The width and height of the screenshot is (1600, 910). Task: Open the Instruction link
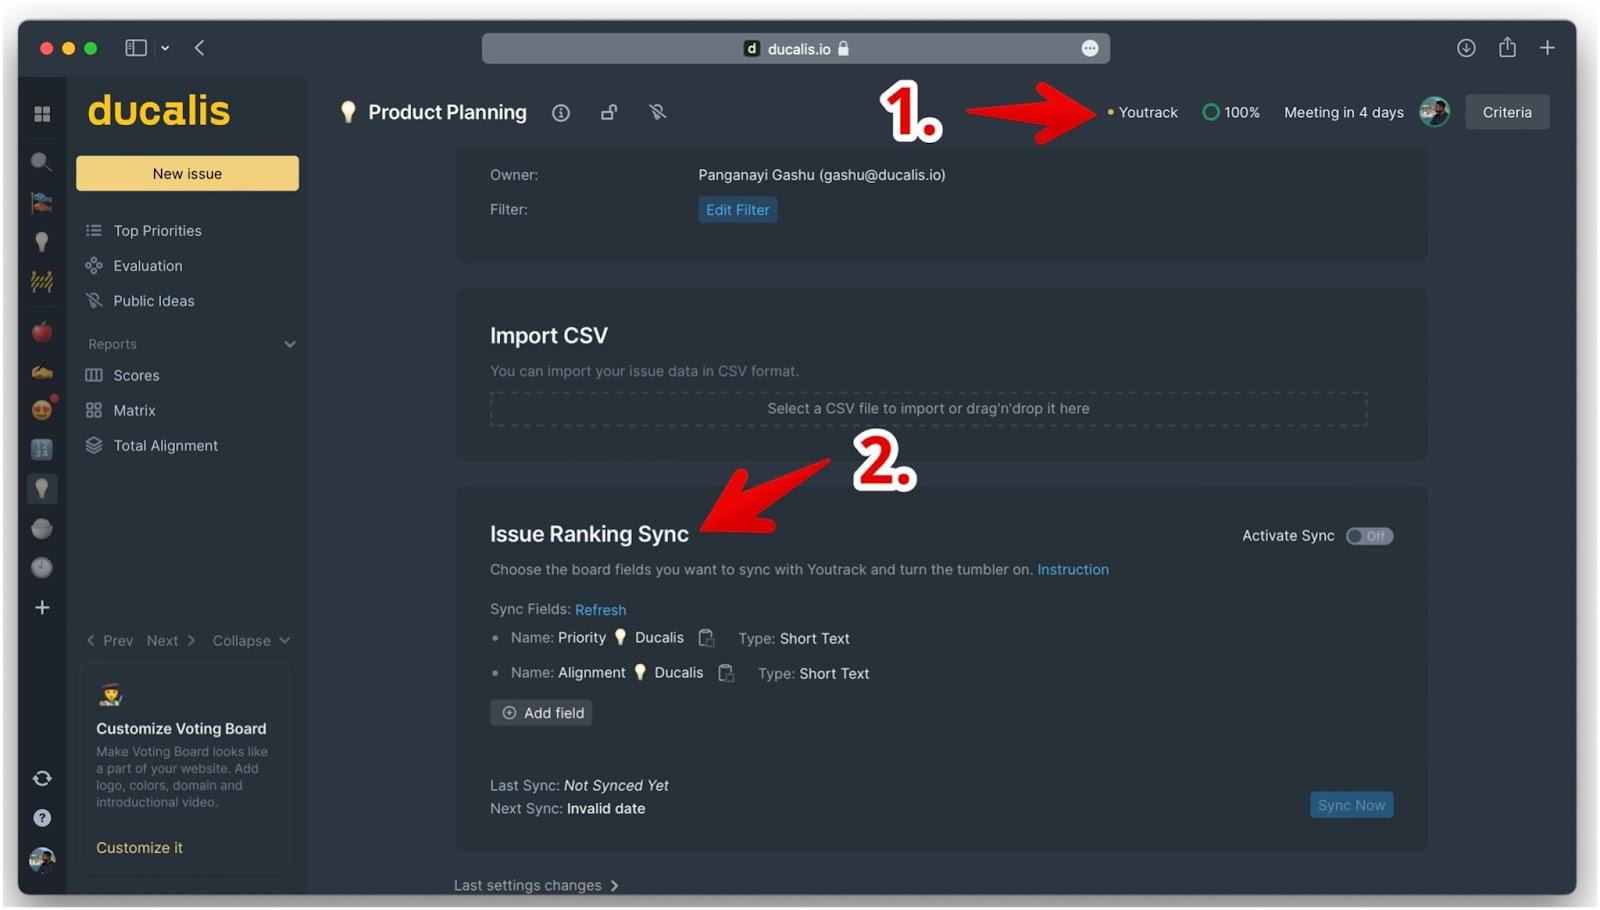(x=1072, y=570)
